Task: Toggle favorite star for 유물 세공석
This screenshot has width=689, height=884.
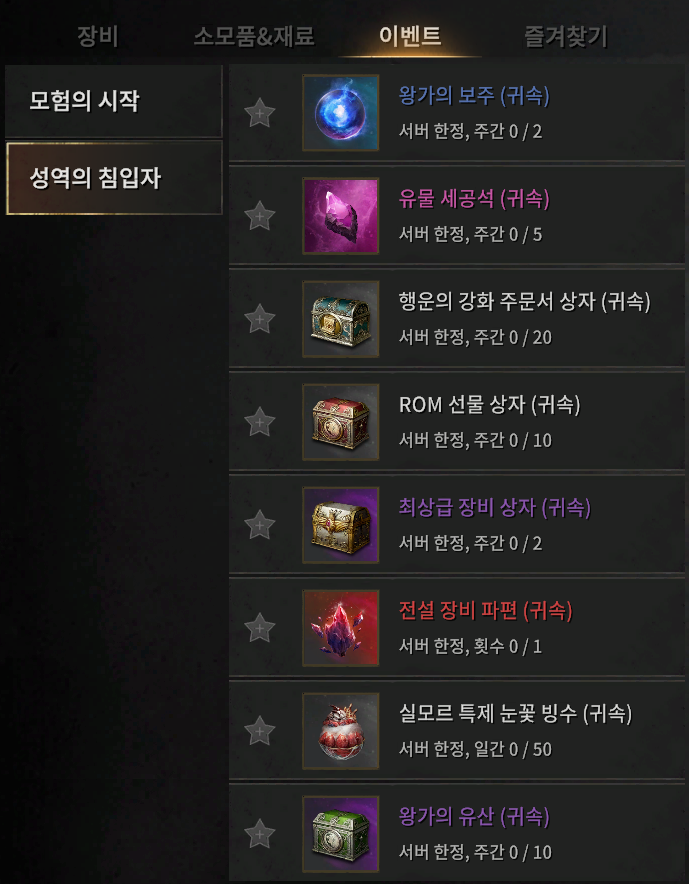Action: (x=260, y=216)
